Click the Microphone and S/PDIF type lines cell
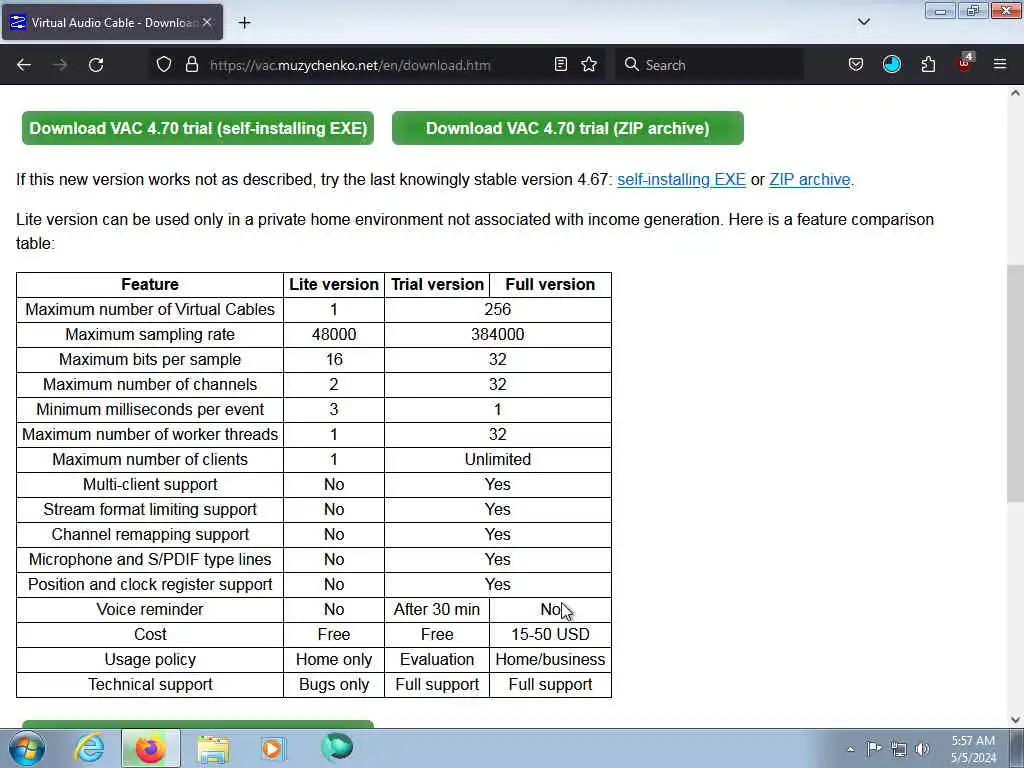The image size is (1024, 768). pos(150,560)
